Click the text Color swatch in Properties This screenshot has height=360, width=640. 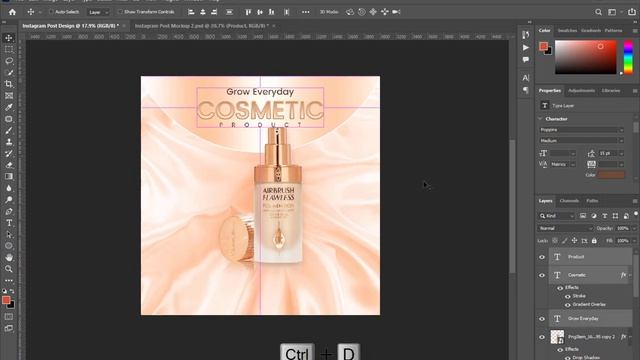coord(611,175)
